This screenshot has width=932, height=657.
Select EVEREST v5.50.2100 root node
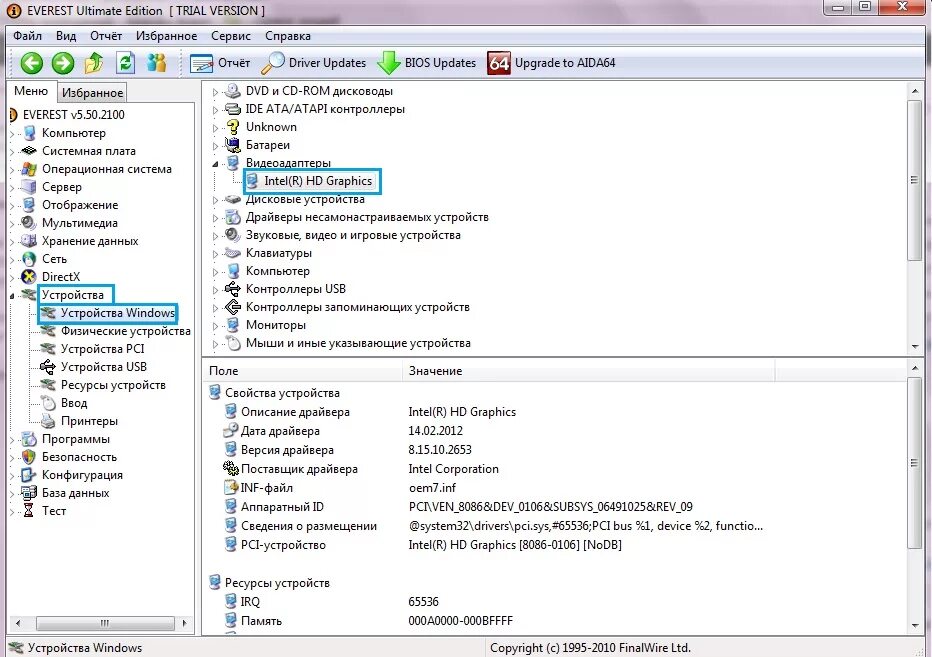coord(74,115)
